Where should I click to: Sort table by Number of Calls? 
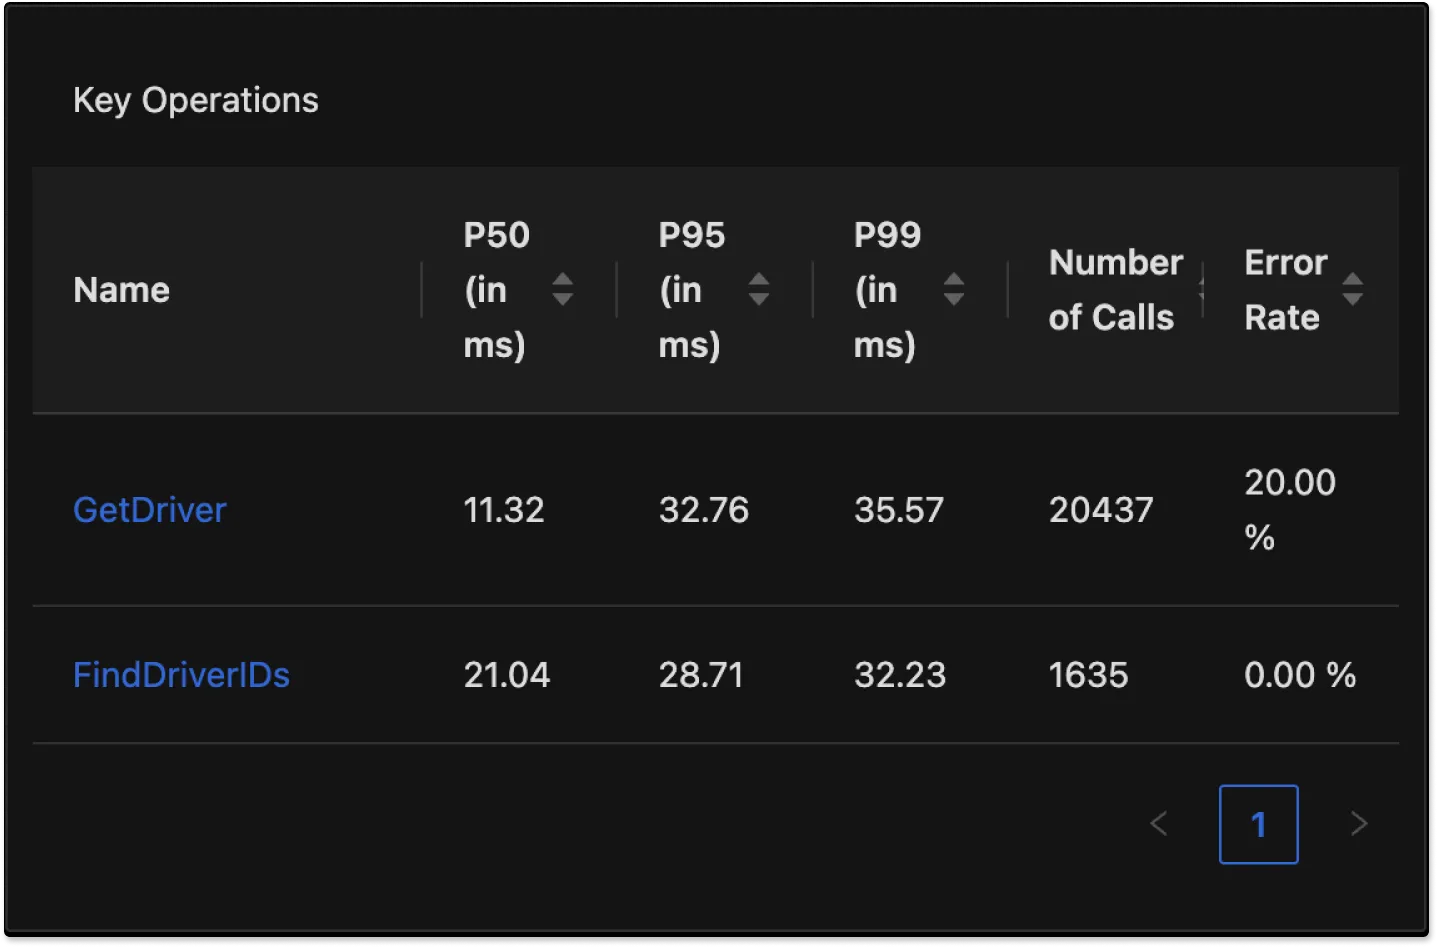coord(1201,290)
